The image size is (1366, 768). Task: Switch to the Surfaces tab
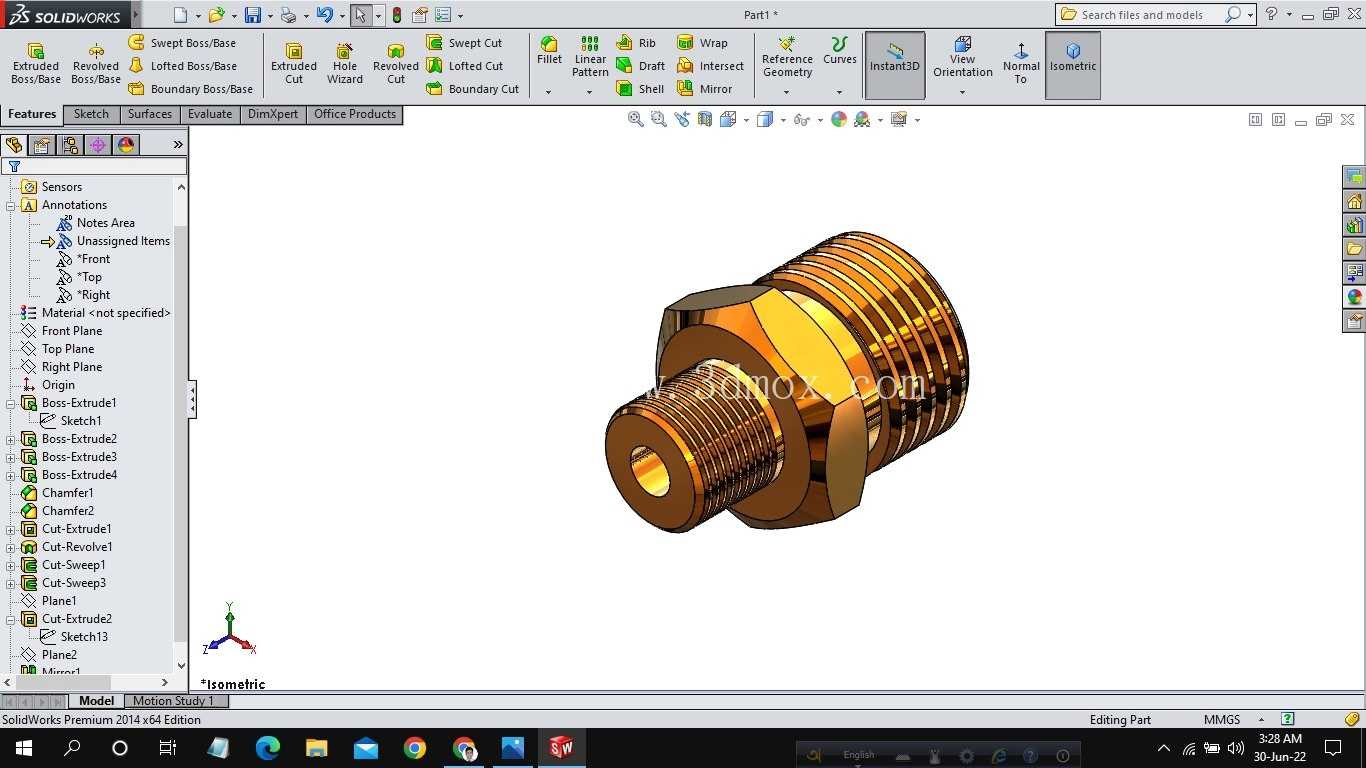pyautogui.click(x=150, y=114)
